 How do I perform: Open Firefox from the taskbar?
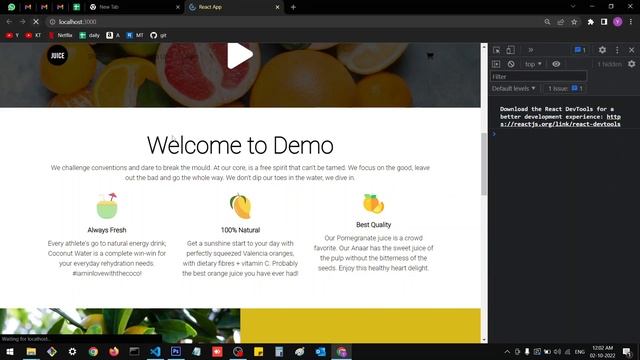pyautogui.click(x=114, y=351)
